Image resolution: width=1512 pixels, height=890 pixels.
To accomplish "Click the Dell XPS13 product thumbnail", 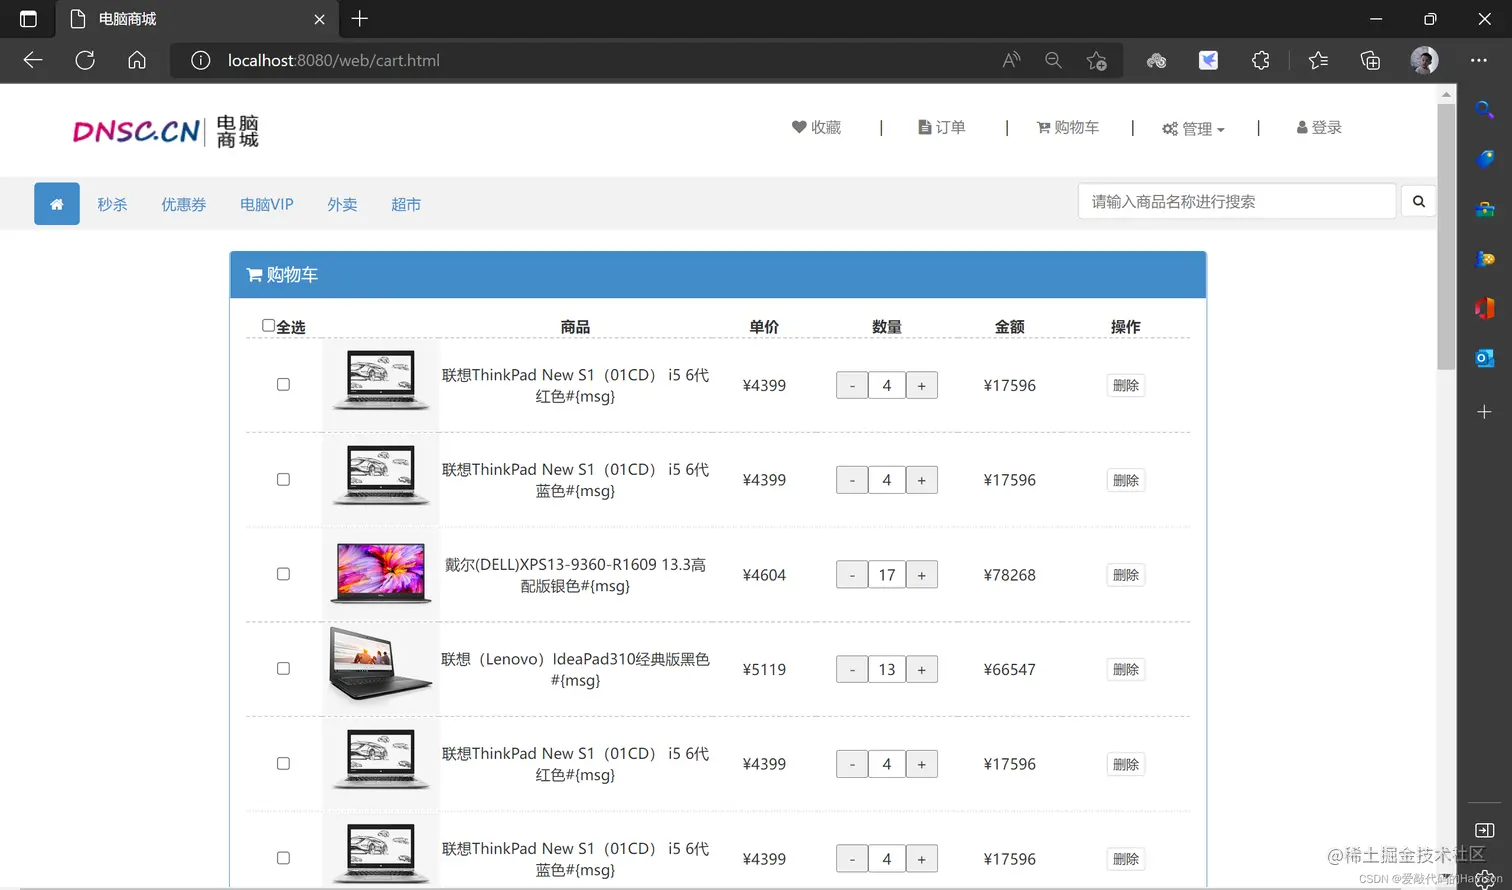I will point(381,574).
